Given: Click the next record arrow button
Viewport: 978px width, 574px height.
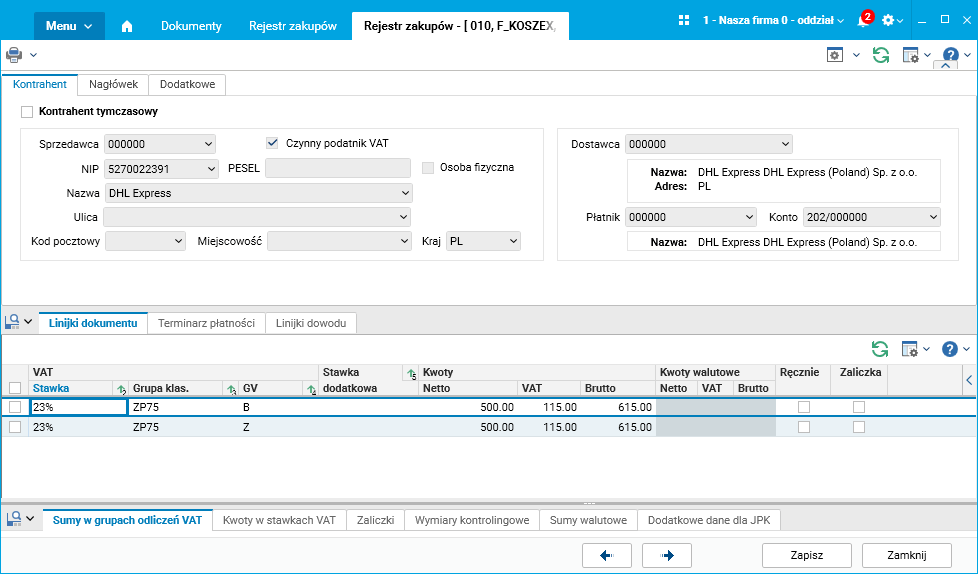Looking at the screenshot, I should (x=667, y=555).
